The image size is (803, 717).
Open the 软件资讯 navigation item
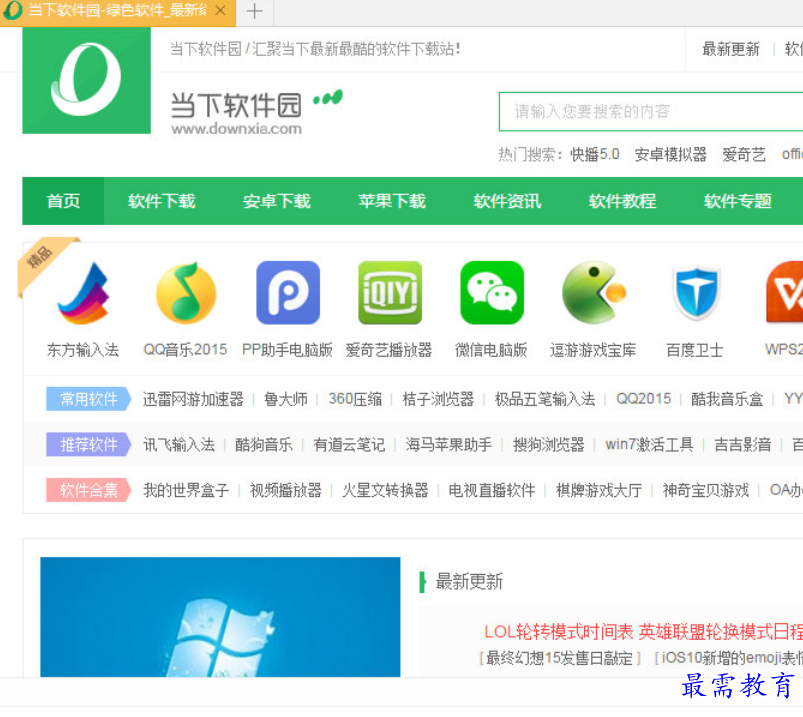pyautogui.click(x=507, y=201)
